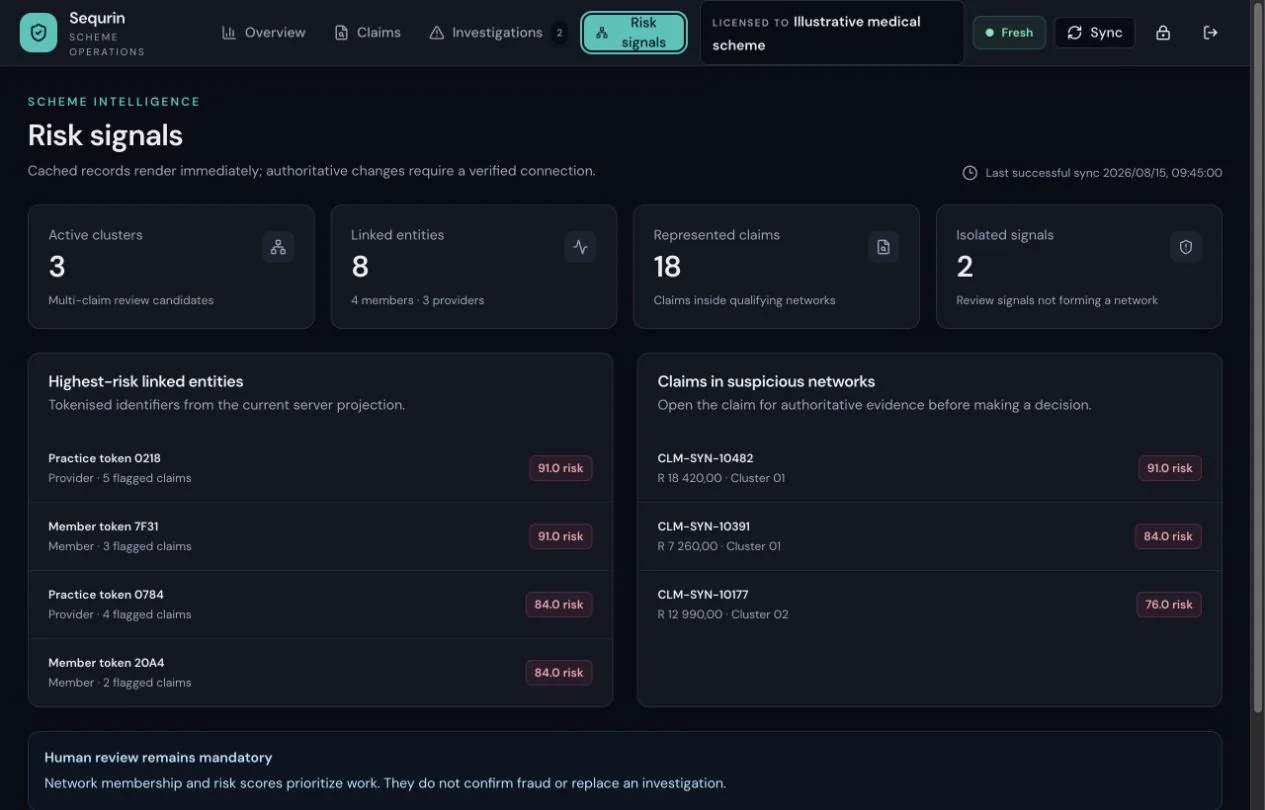Click 76.0 risk badge for CLM-SYN-10177
Screen dimensions: 1265x810
[1169, 604]
